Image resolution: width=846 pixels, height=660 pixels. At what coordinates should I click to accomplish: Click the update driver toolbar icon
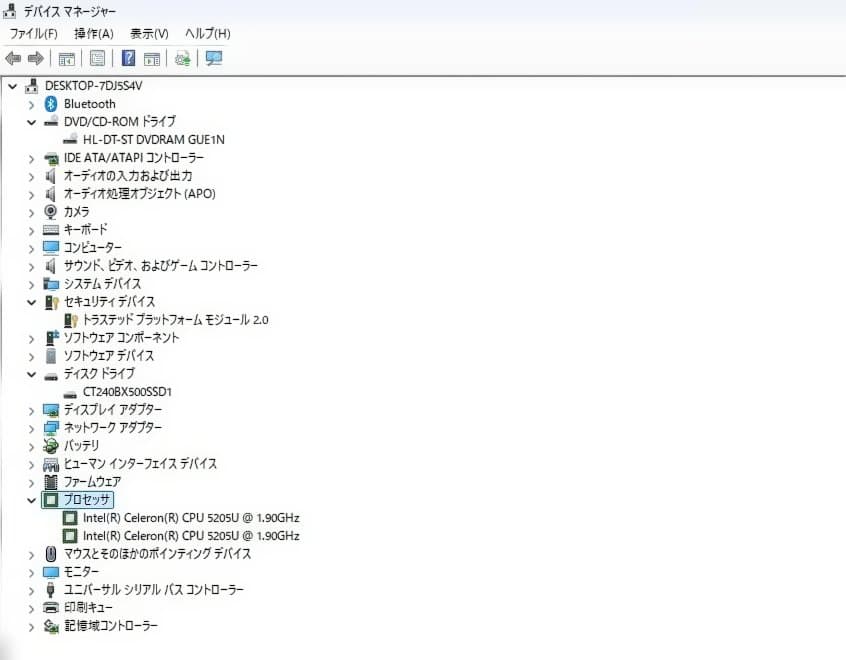tap(182, 58)
